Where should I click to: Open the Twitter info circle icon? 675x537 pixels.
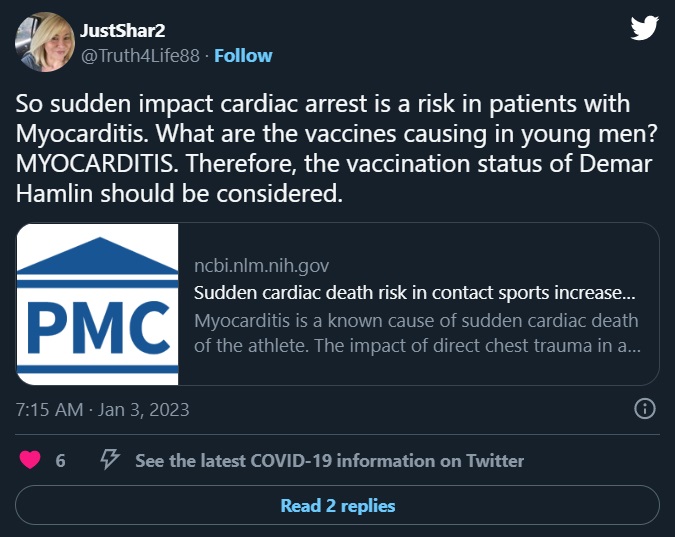(645, 409)
